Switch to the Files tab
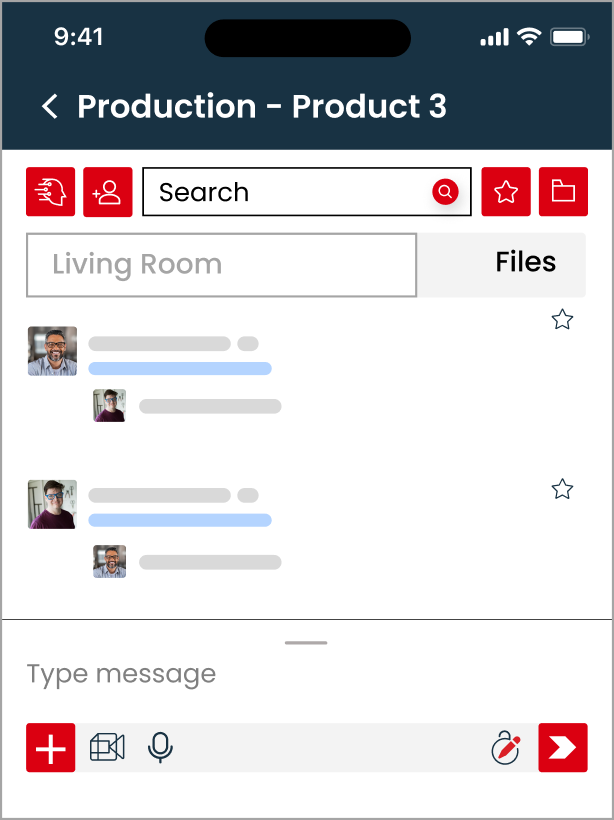The height and width of the screenshot is (820, 614). point(525,262)
